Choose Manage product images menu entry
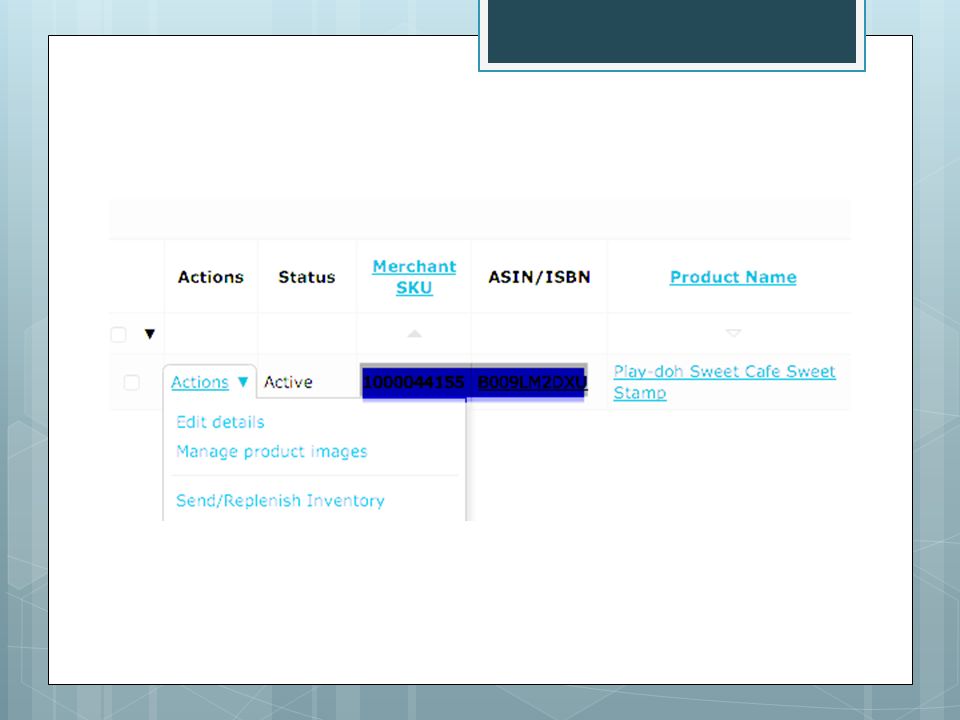This screenshot has width=960, height=720. click(272, 451)
